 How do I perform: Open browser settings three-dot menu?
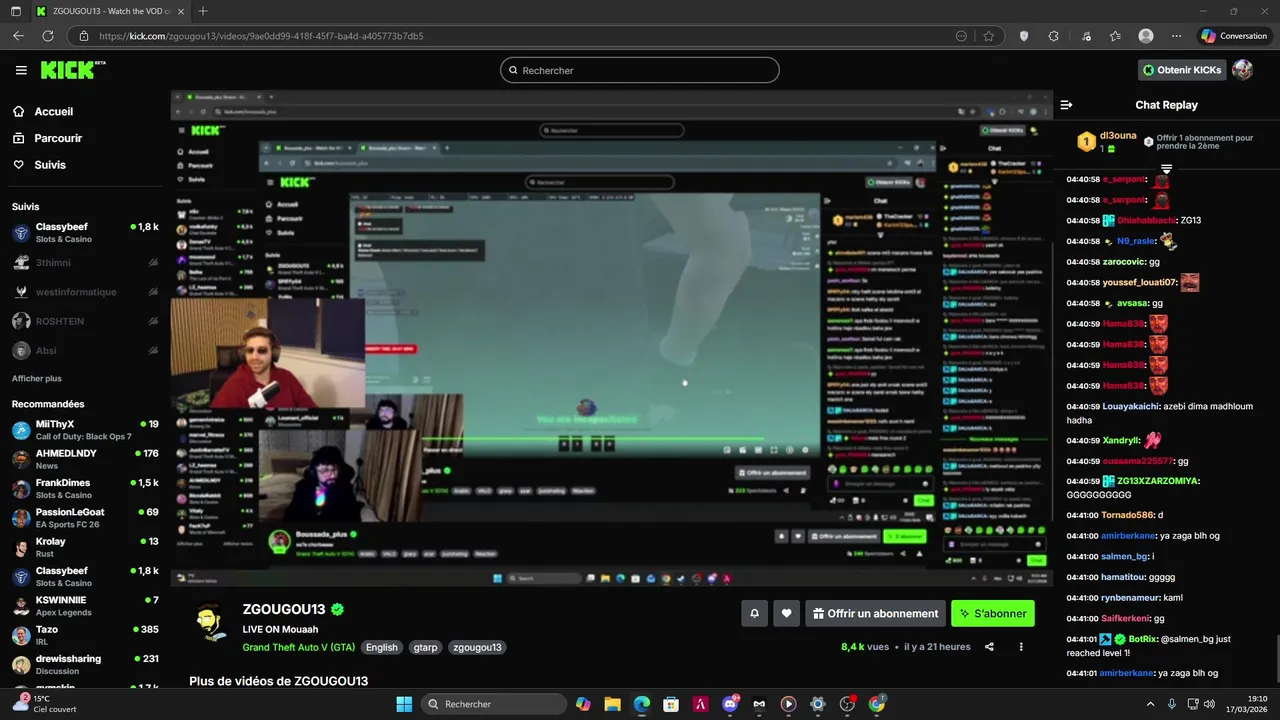(x=1176, y=36)
